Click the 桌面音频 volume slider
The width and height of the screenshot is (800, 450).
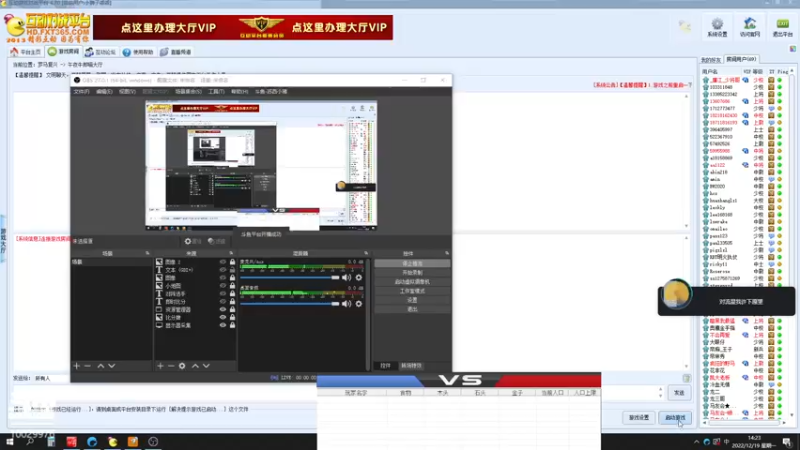(289, 304)
